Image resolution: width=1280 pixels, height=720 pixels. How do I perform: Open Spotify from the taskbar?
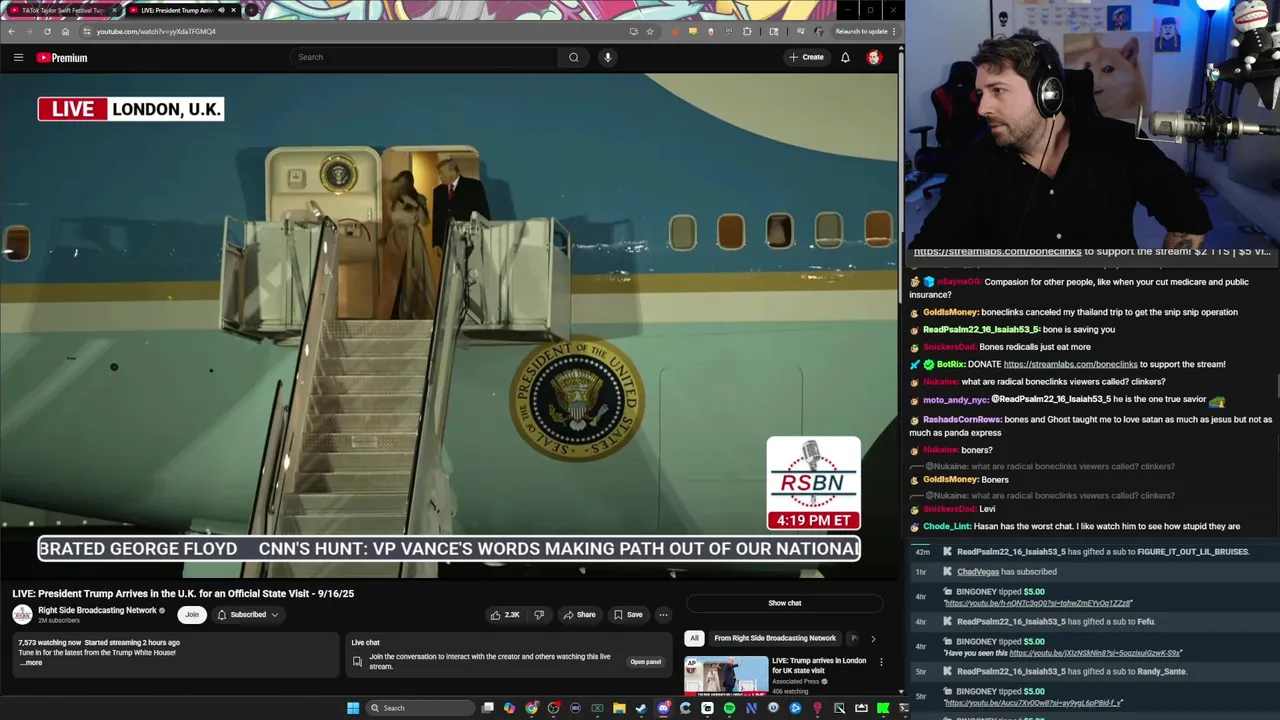tap(729, 708)
